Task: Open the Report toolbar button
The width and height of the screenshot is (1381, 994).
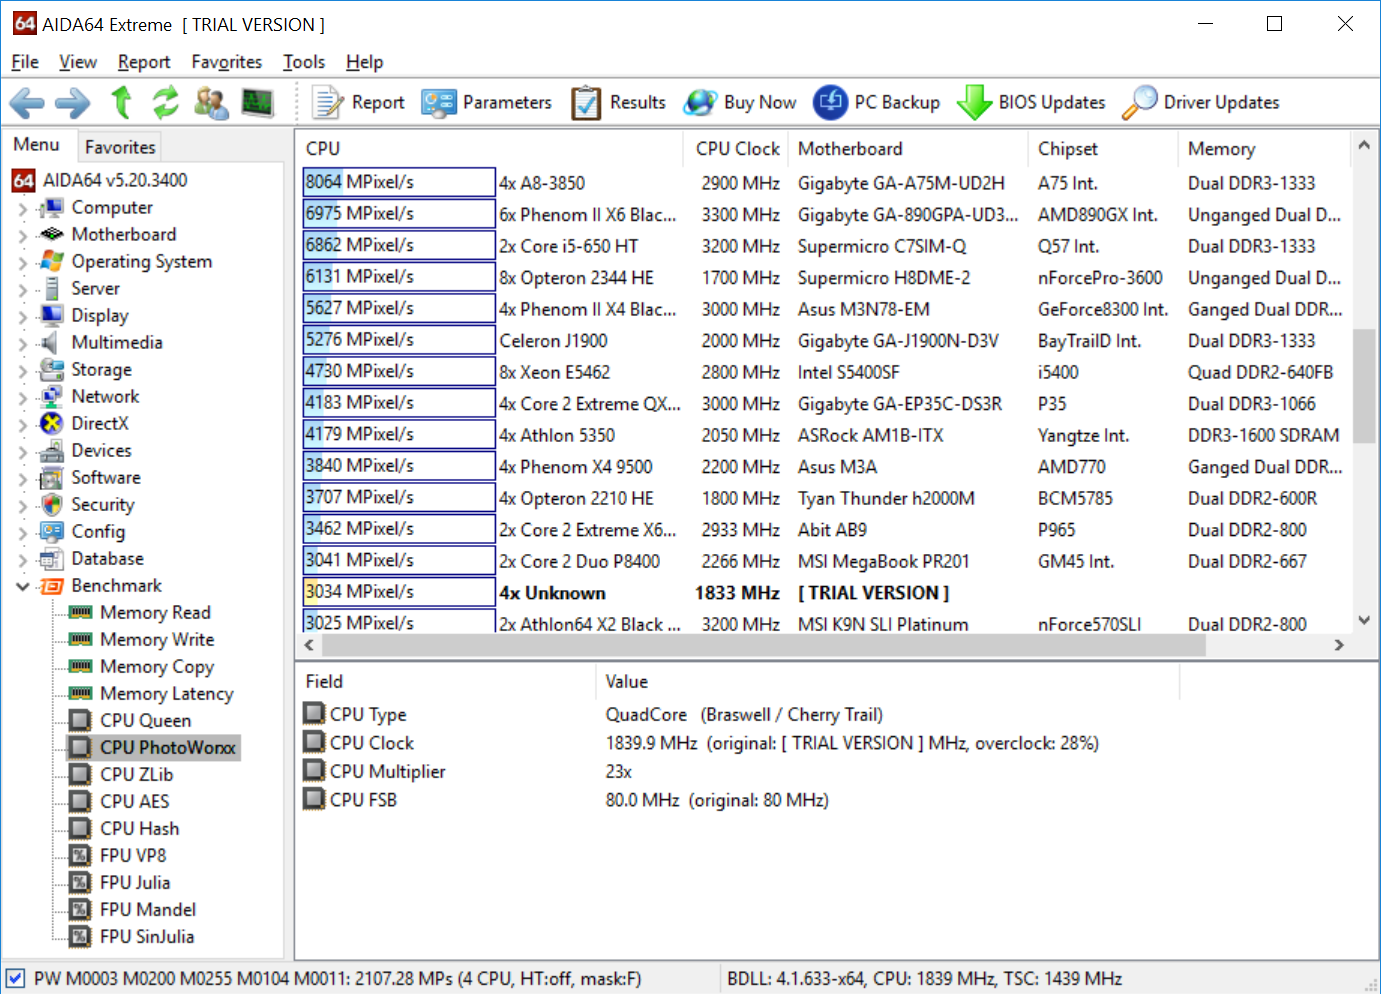Action: [358, 102]
